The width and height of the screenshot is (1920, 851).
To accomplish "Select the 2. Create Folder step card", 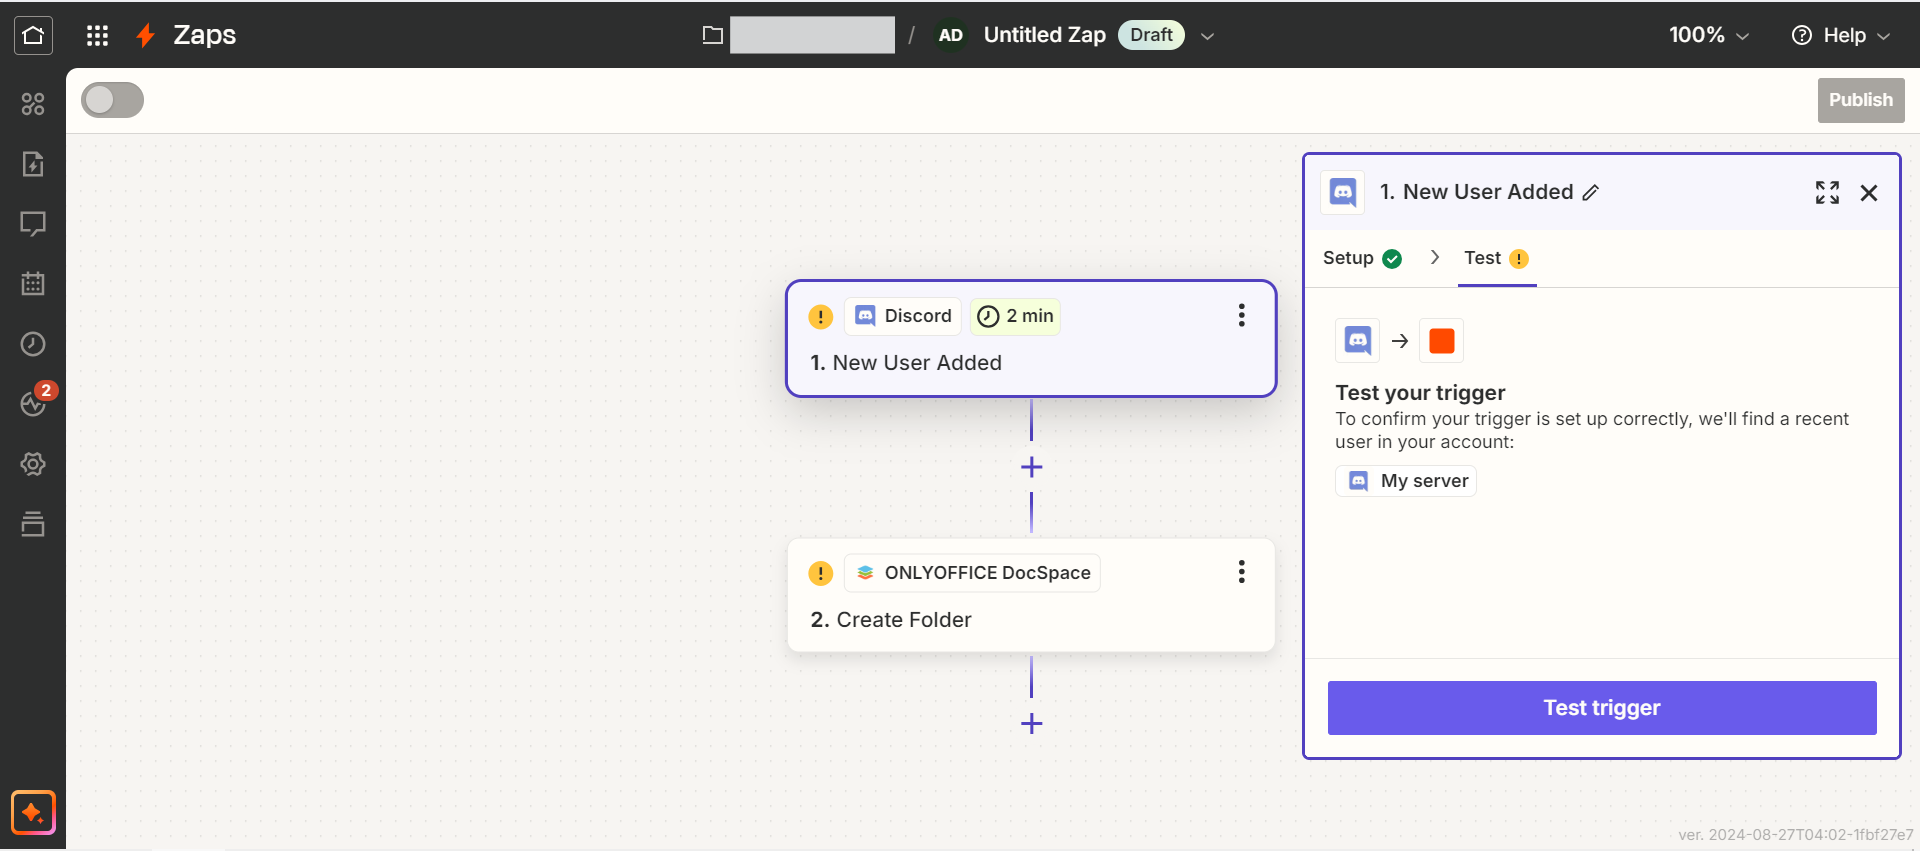I will pyautogui.click(x=1031, y=595).
